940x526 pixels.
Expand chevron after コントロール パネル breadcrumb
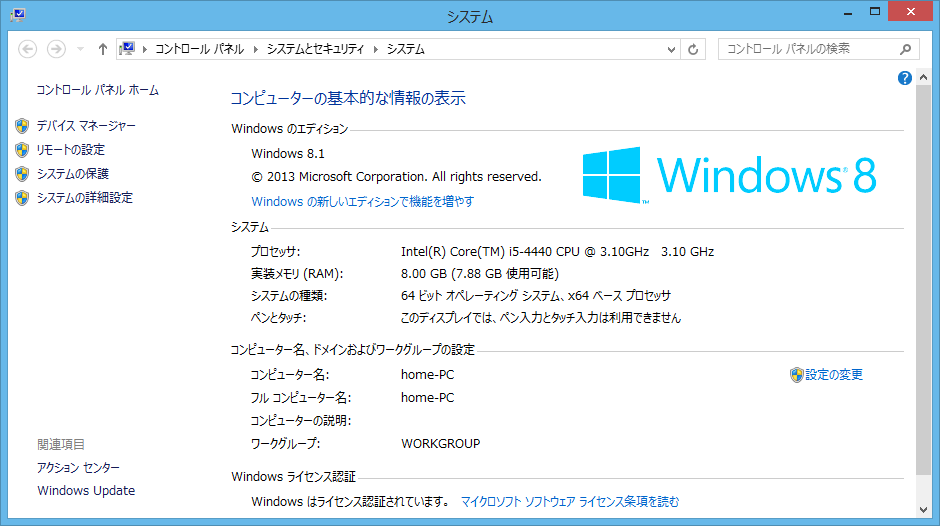click(x=255, y=49)
